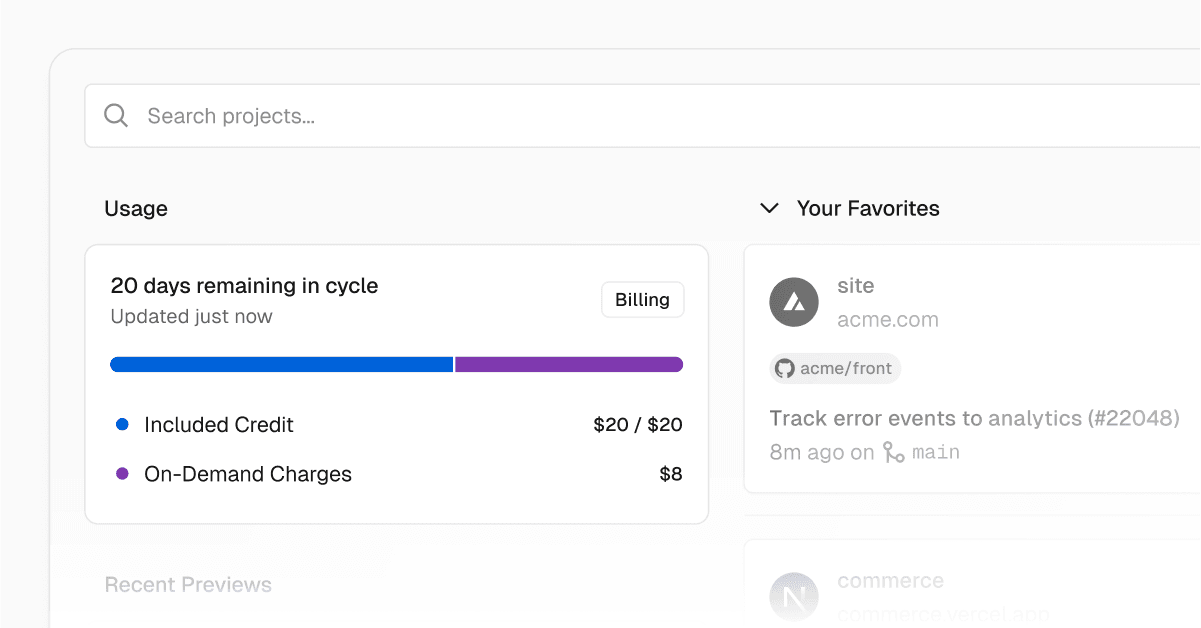Click the Your Favorites heading
This screenshot has height=628, width=1201.
click(x=867, y=209)
